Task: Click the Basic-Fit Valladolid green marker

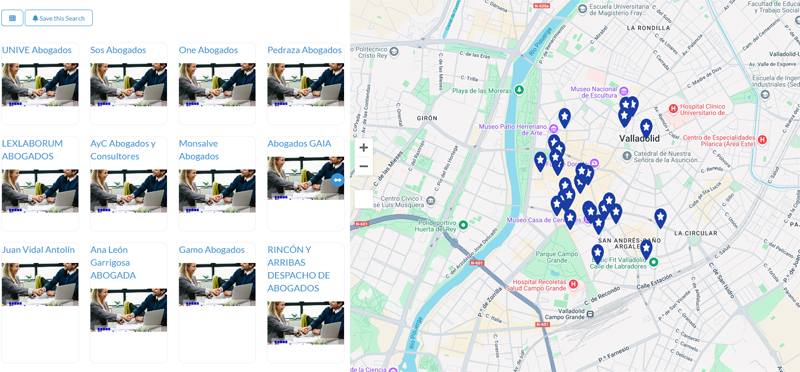Action: point(654,262)
